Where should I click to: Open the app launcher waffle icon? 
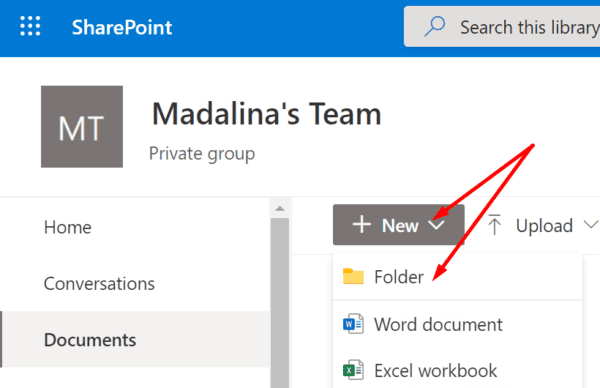30,26
